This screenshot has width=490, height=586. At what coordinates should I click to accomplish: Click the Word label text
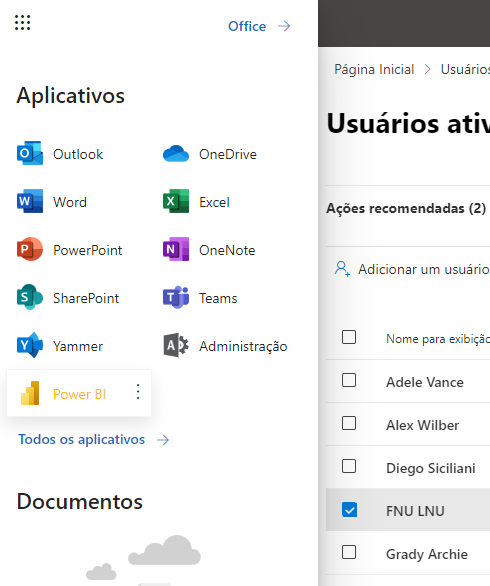point(70,202)
